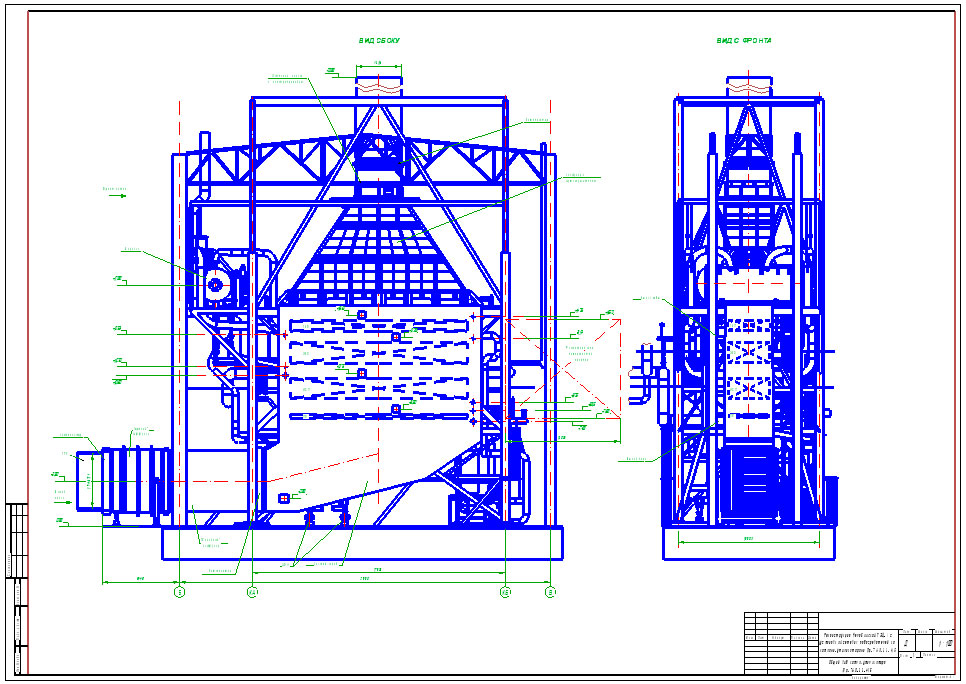Select the front view width dimension line
The image size is (966, 684).
coord(749,542)
